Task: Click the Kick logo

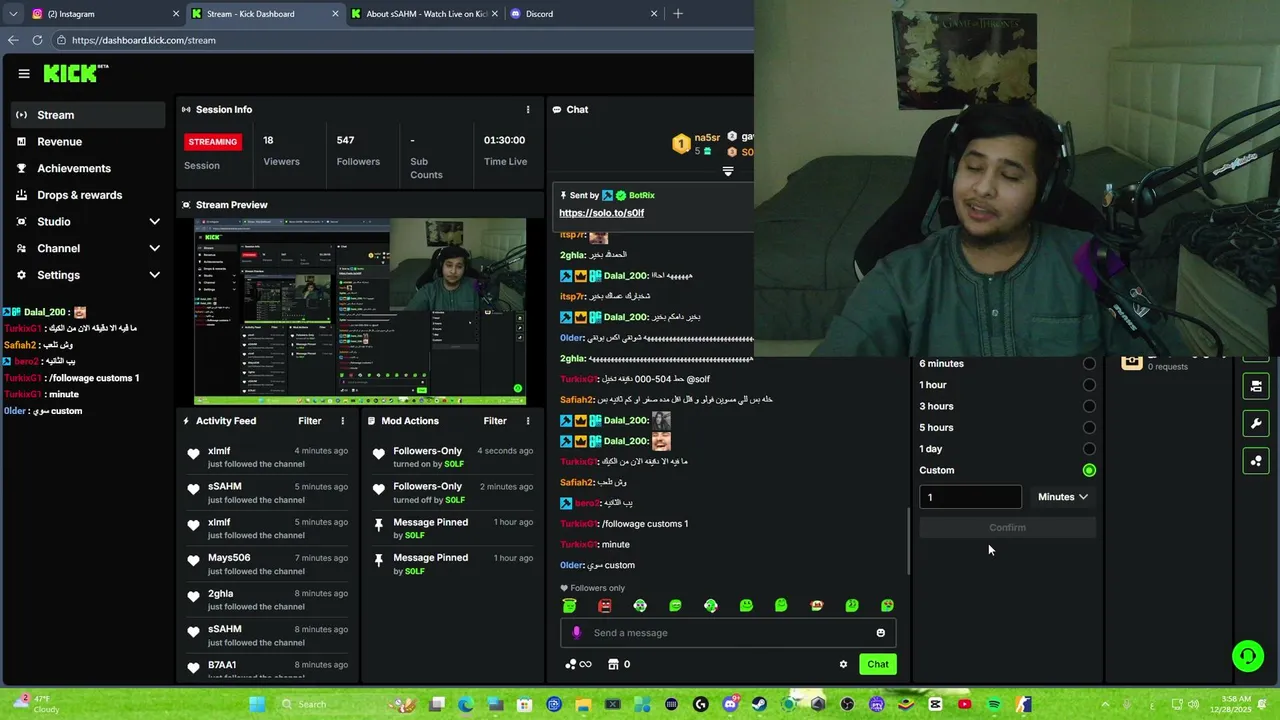Action: pos(76,74)
